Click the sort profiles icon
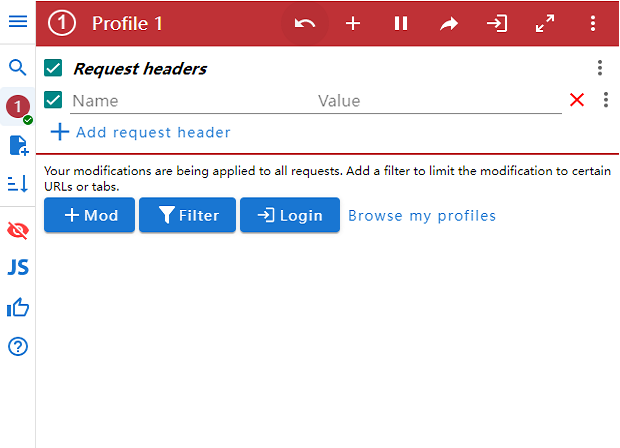The image size is (620, 448). click(17, 183)
